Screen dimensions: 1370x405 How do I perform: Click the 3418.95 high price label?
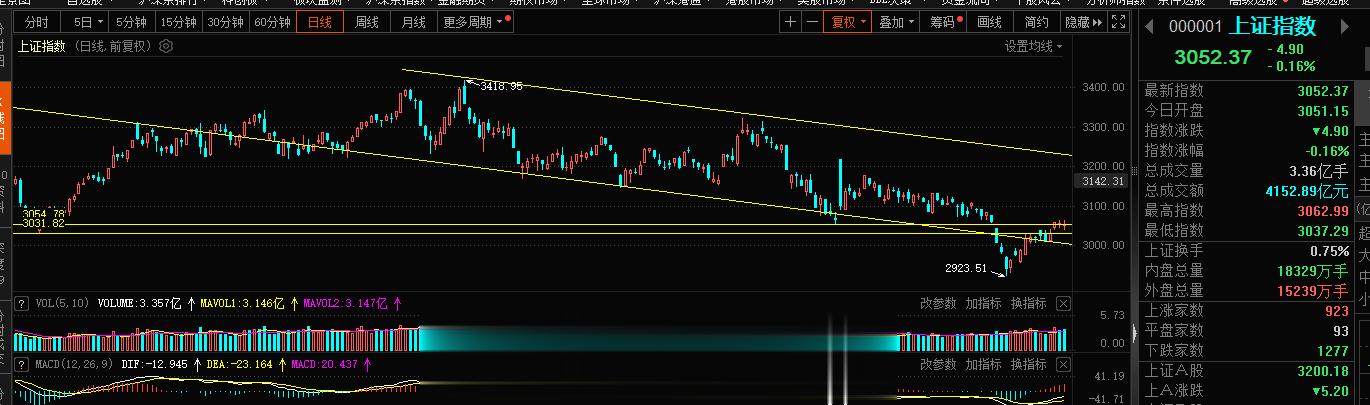(502, 87)
